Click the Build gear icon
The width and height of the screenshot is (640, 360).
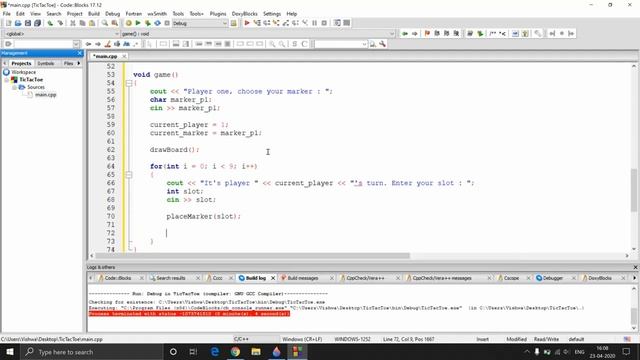coord(129,23)
